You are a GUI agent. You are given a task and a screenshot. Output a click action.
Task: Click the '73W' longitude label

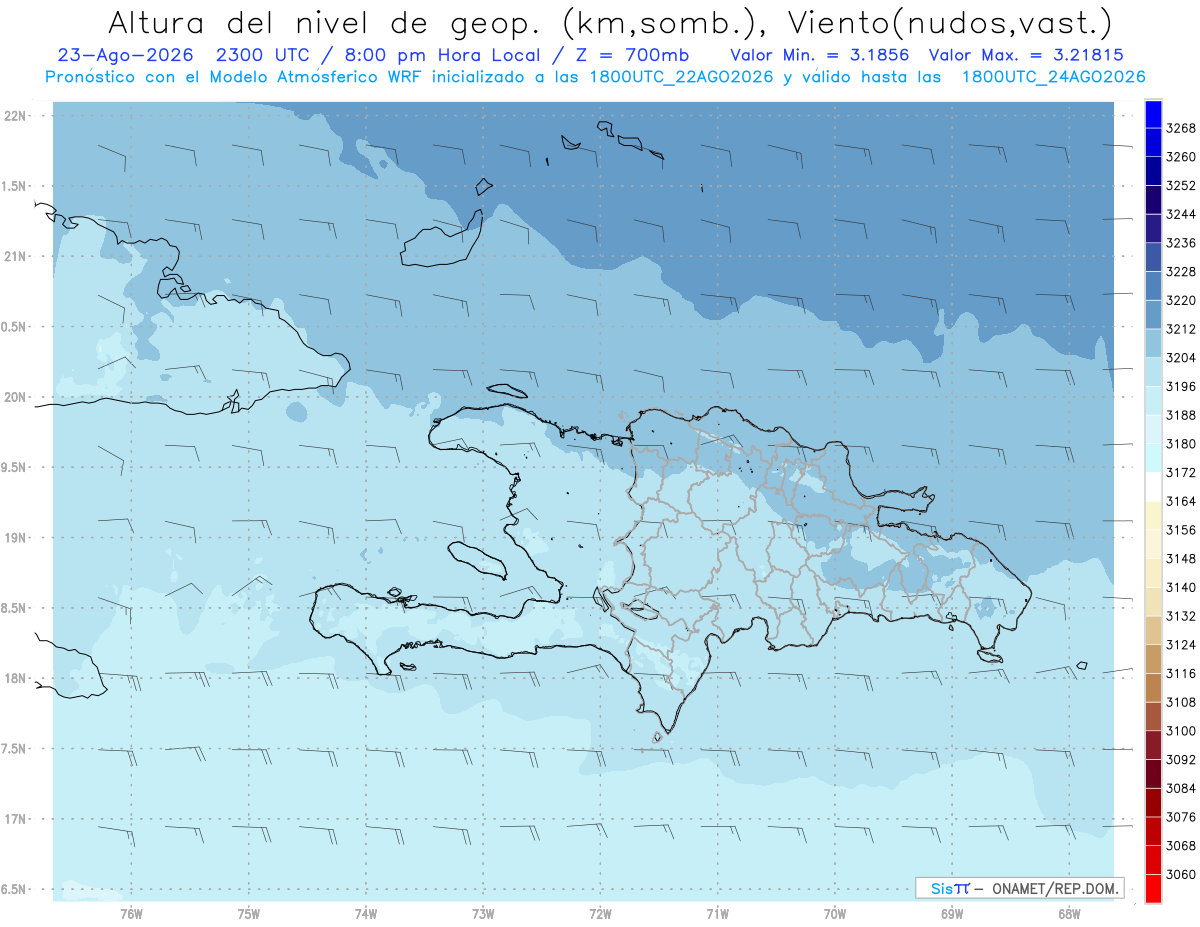pyautogui.click(x=483, y=914)
